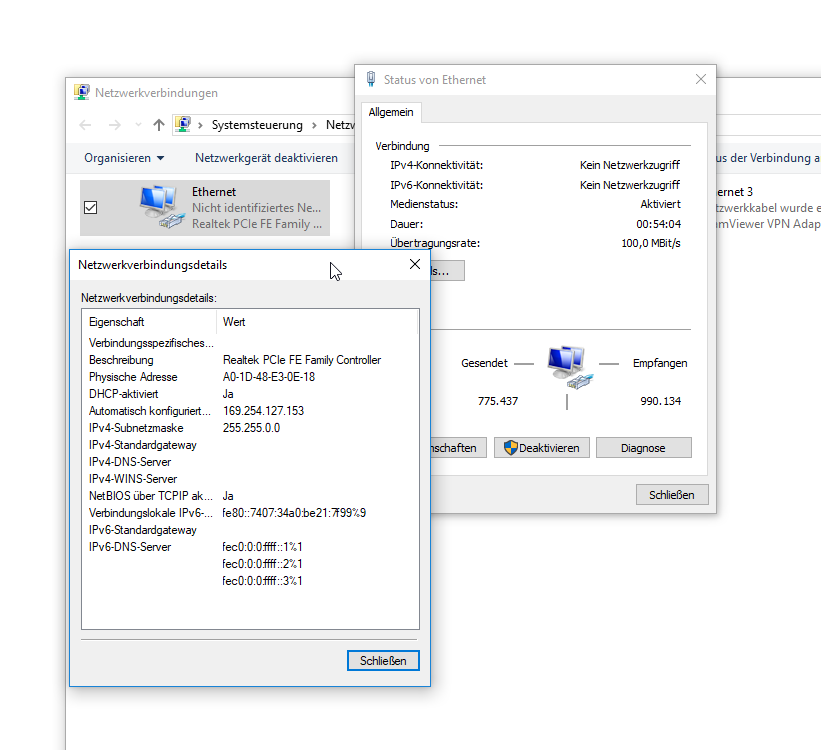Viewport: 821px width, 750px height.
Task: Expand the chevron after Systemsteuerung breadcrumb
Action: click(x=314, y=125)
